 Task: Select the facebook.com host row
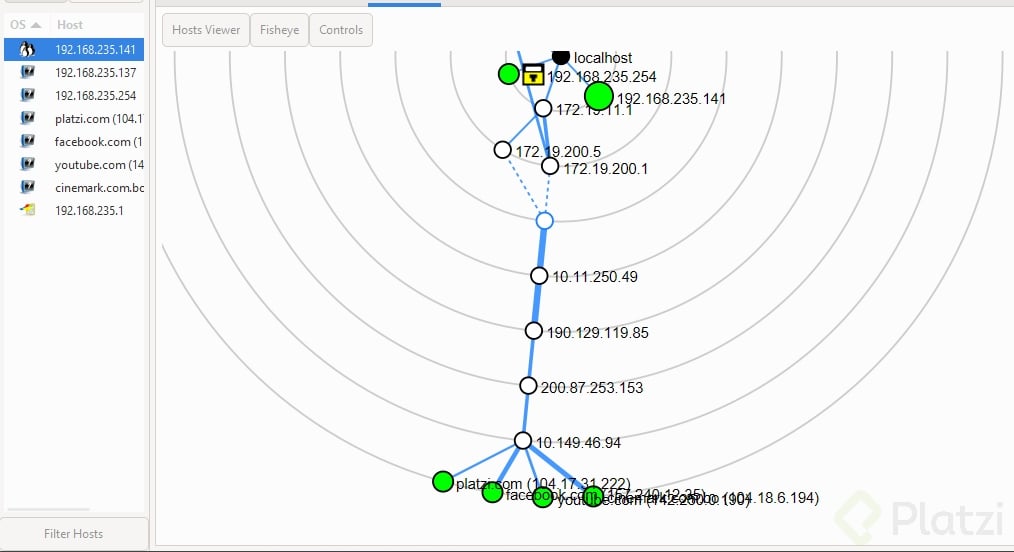74,142
